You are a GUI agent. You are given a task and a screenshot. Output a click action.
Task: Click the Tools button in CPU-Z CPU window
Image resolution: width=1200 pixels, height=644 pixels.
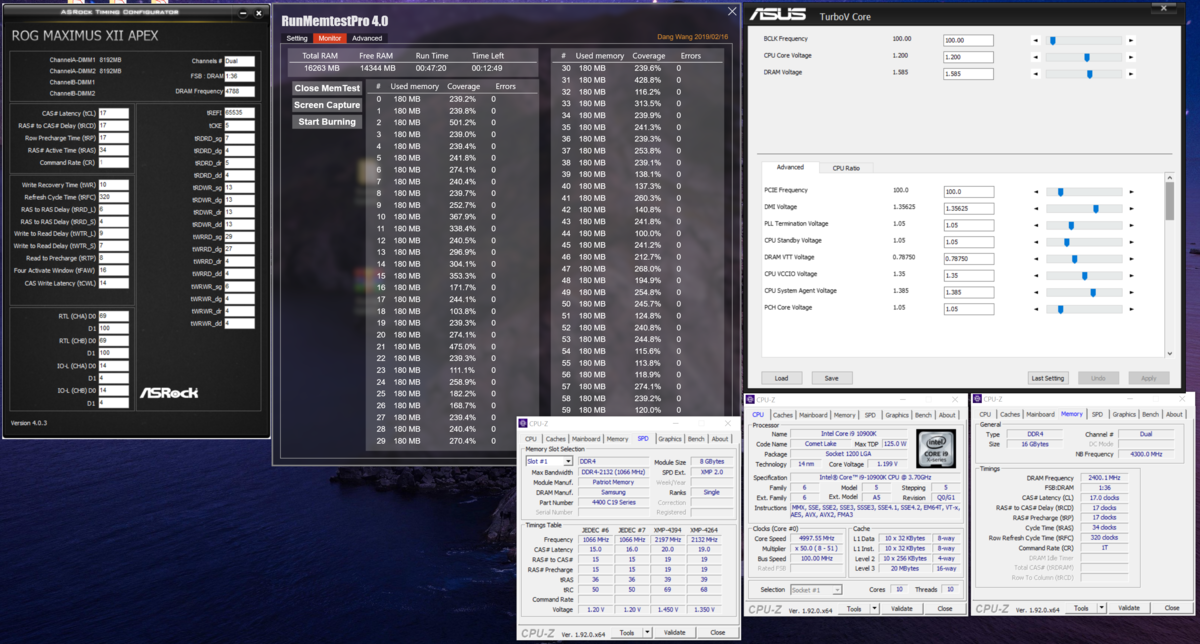854,608
